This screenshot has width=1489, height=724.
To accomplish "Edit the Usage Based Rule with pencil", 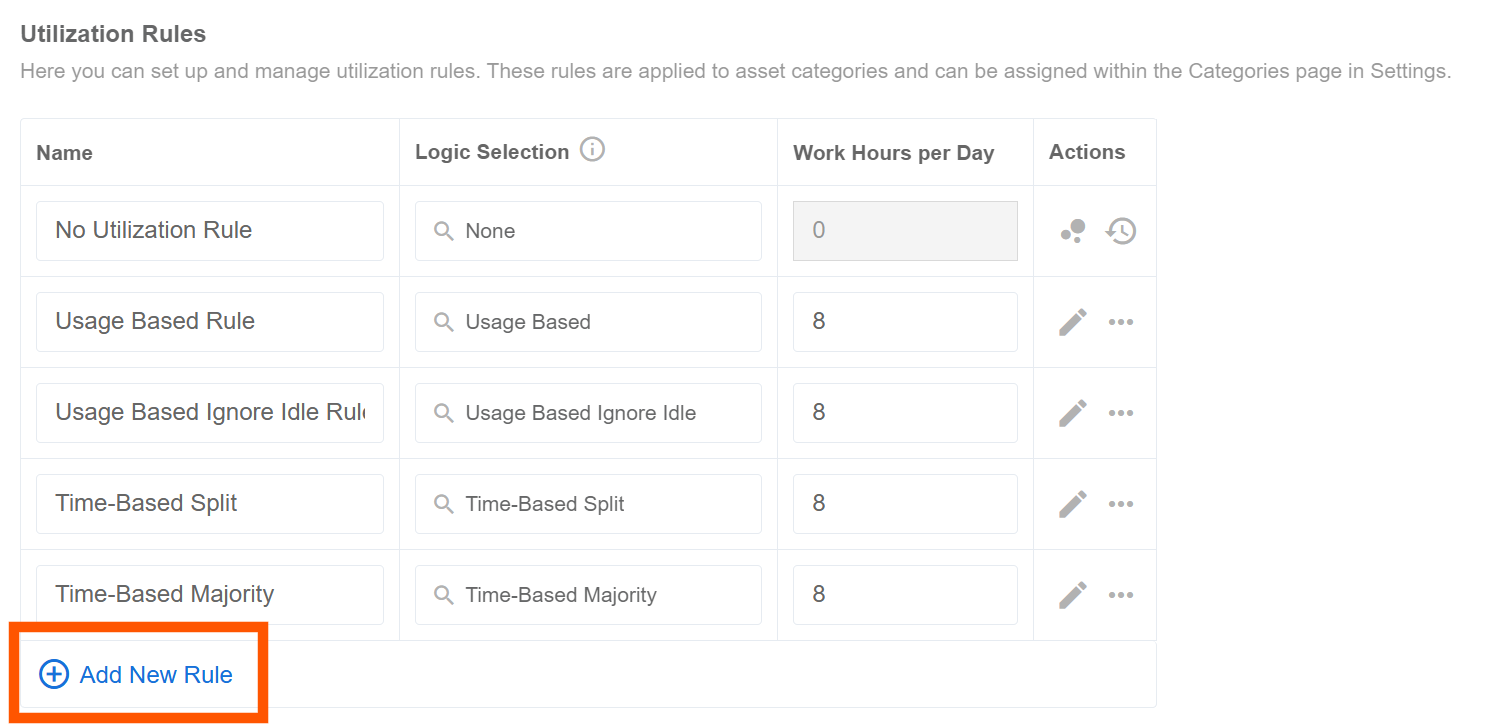I will pyautogui.click(x=1073, y=322).
